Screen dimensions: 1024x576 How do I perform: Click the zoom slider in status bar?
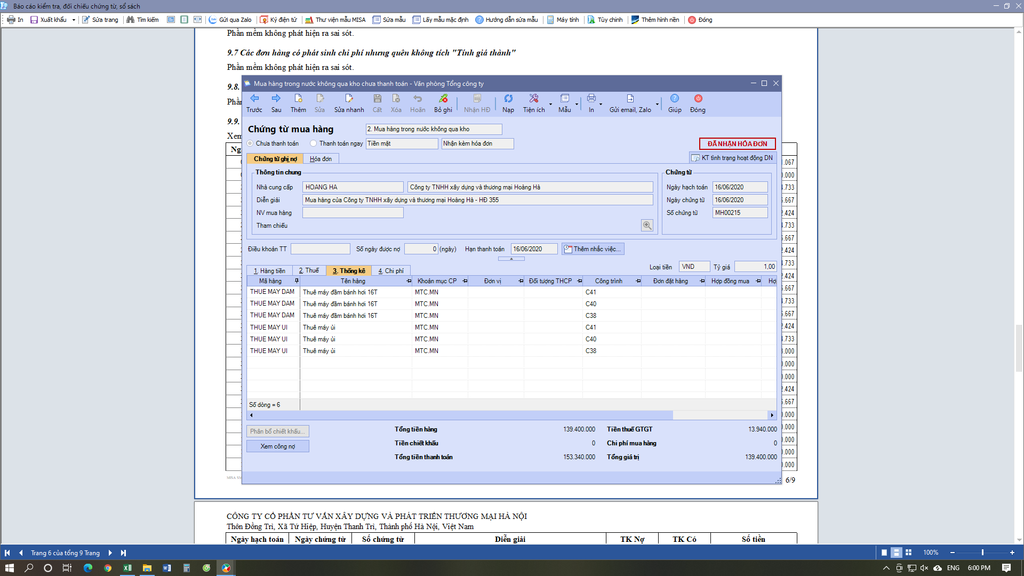(982, 552)
